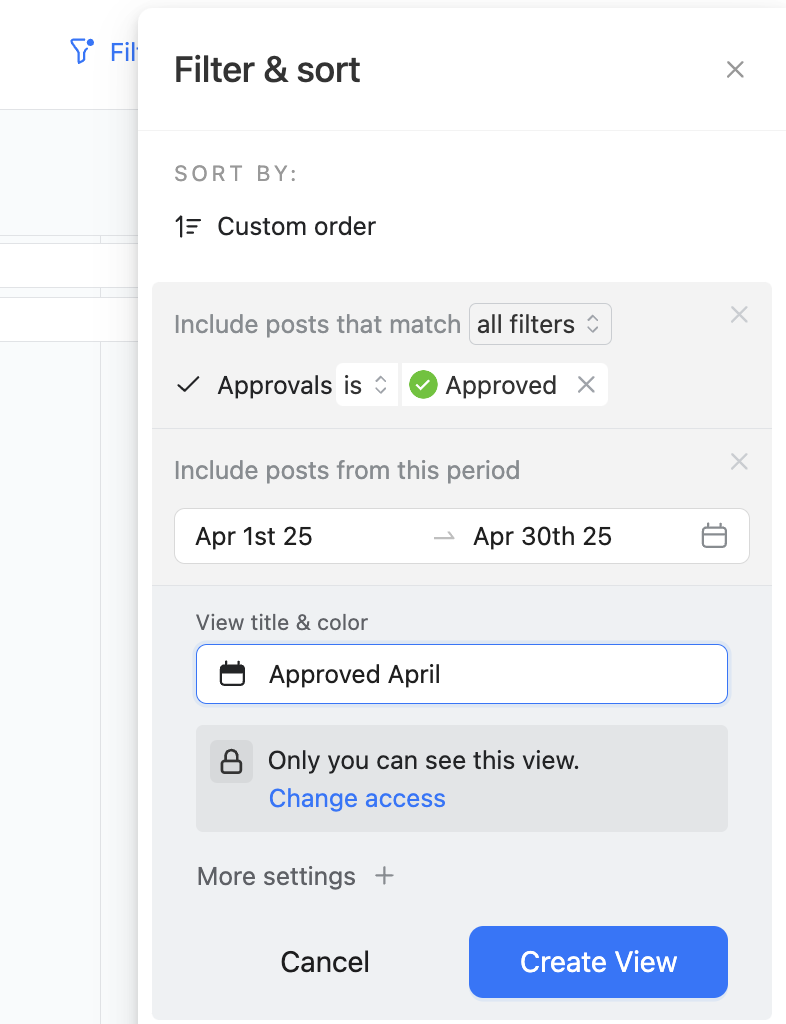Remove the date period filter

click(739, 462)
